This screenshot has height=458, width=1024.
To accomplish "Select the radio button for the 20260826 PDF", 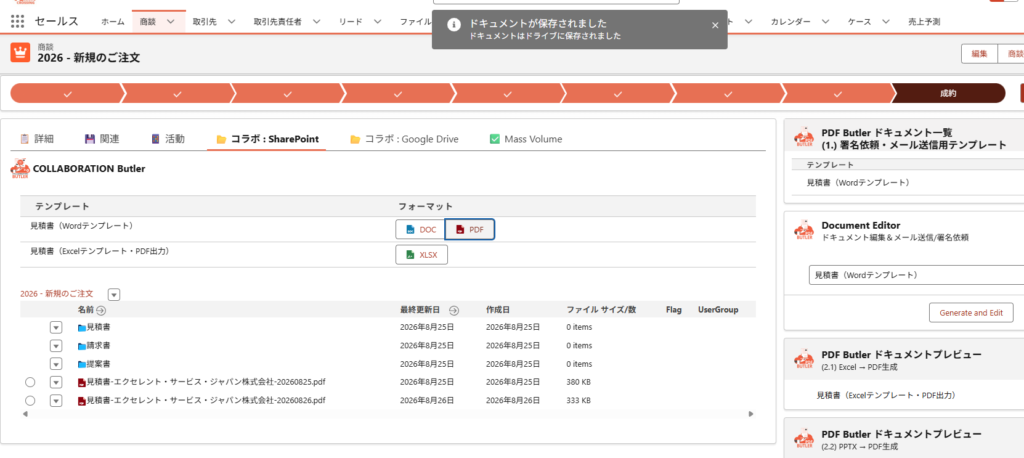I will click(x=29, y=401).
